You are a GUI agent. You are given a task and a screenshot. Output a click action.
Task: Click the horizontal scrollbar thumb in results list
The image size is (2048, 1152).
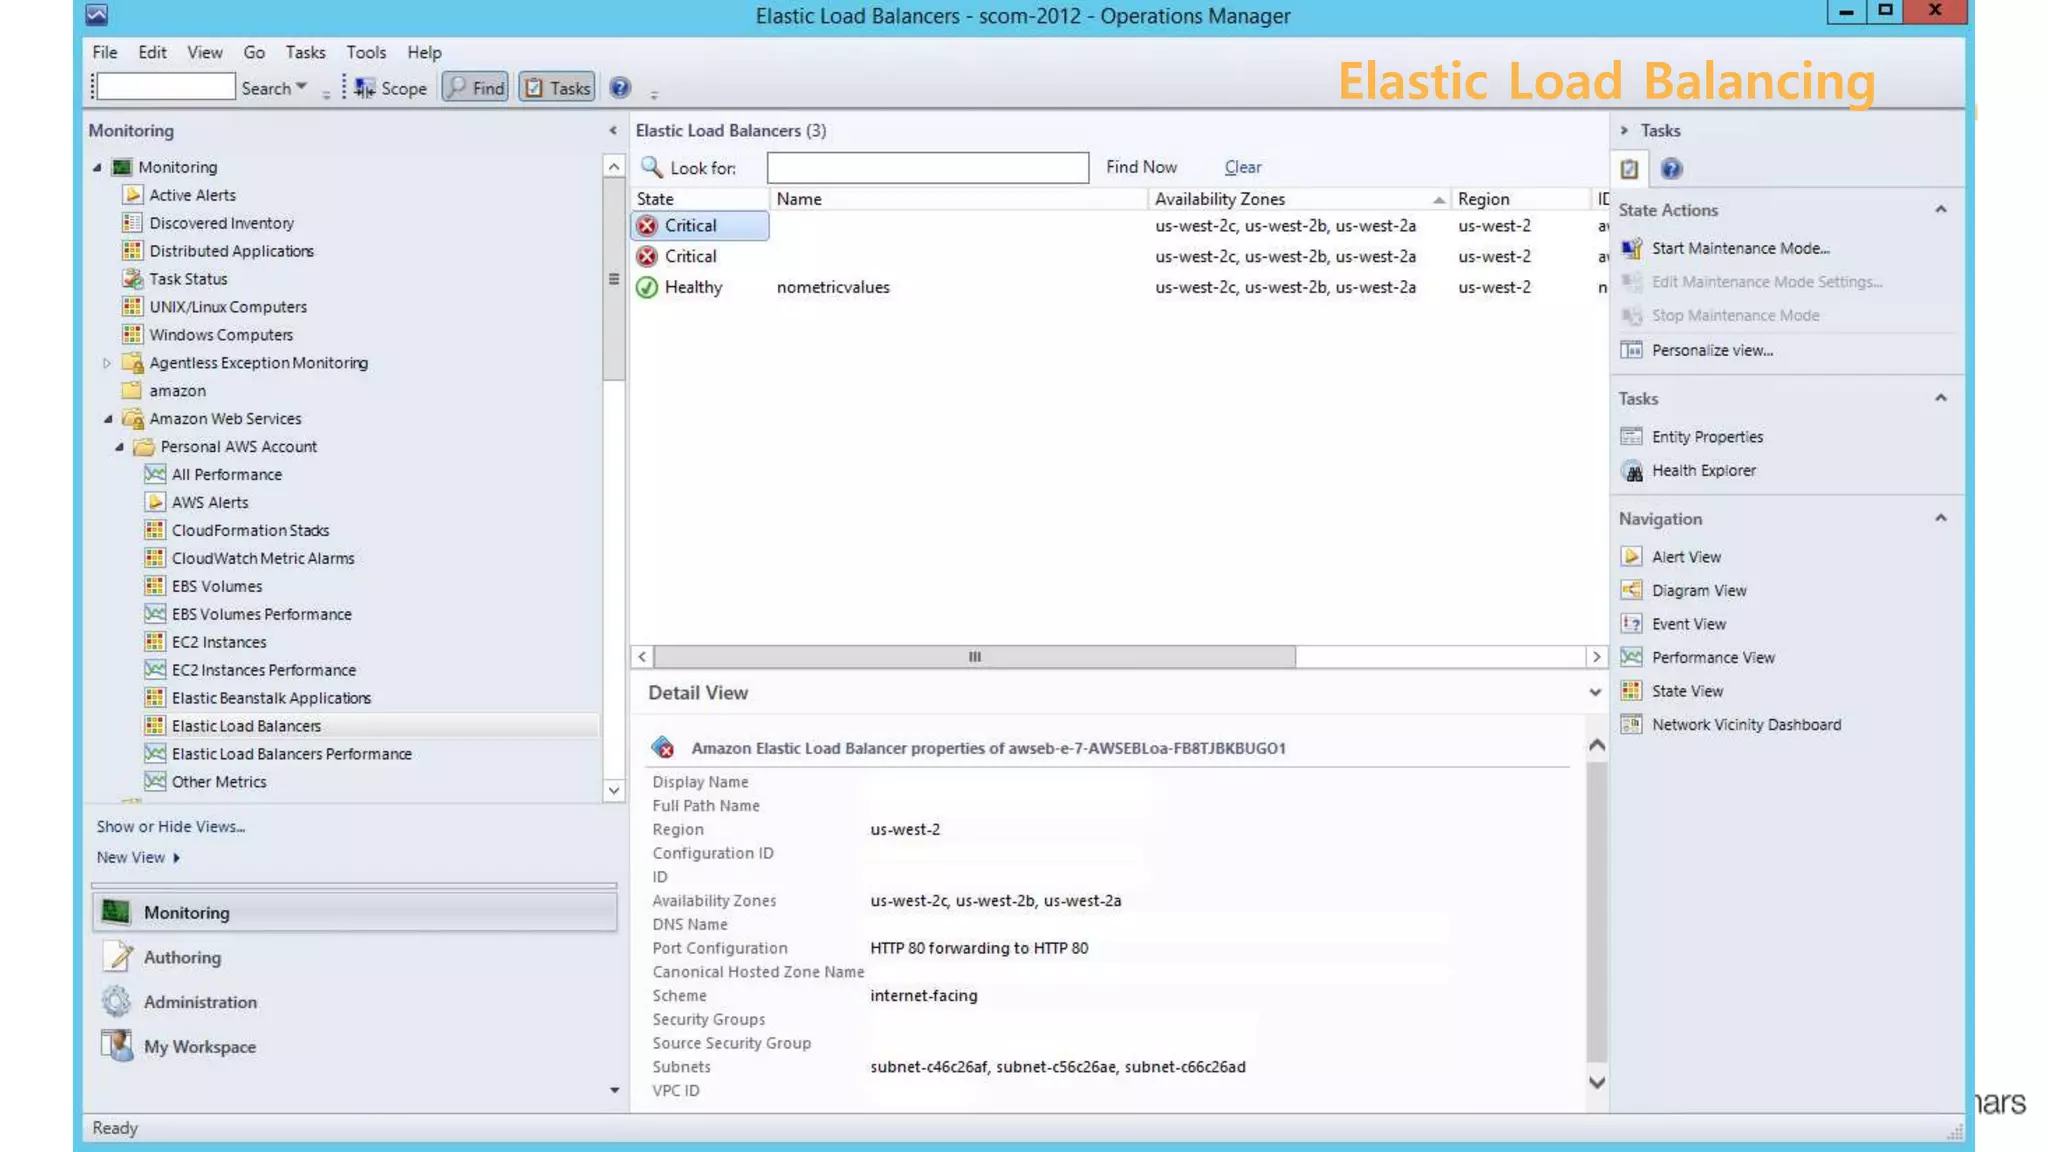(x=974, y=657)
